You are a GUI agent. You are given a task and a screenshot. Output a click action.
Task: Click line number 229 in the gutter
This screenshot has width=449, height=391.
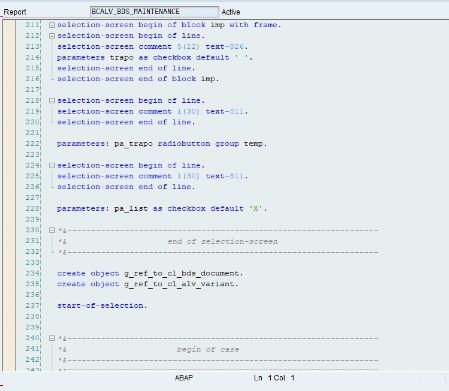pos(32,219)
